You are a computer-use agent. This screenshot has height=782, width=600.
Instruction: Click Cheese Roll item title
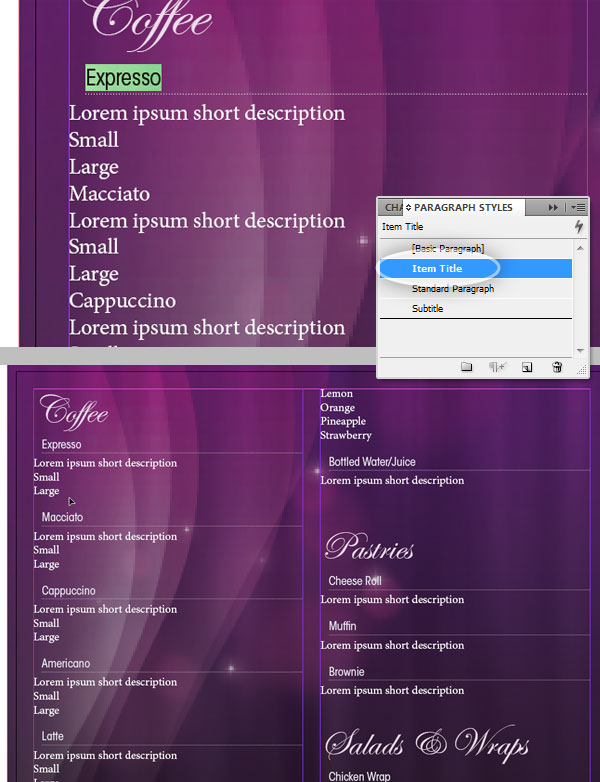pos(355,581)
